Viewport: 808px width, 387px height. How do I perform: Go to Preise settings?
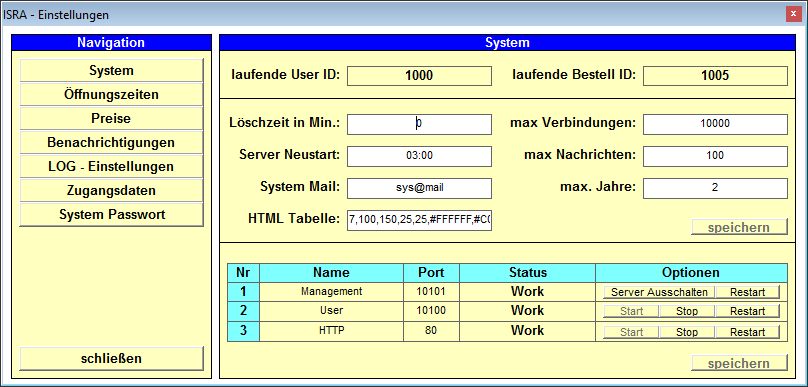click(111, 119)
